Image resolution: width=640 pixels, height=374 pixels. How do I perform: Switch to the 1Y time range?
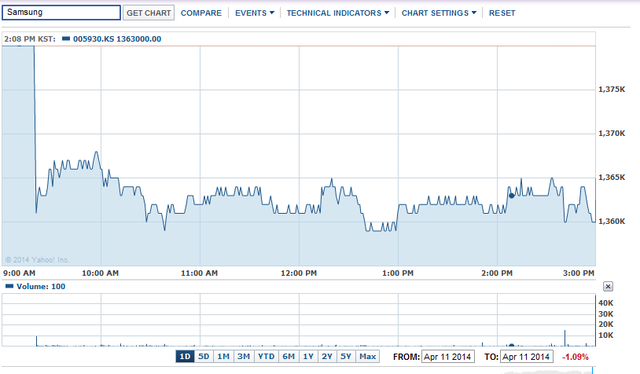point(308,356)
